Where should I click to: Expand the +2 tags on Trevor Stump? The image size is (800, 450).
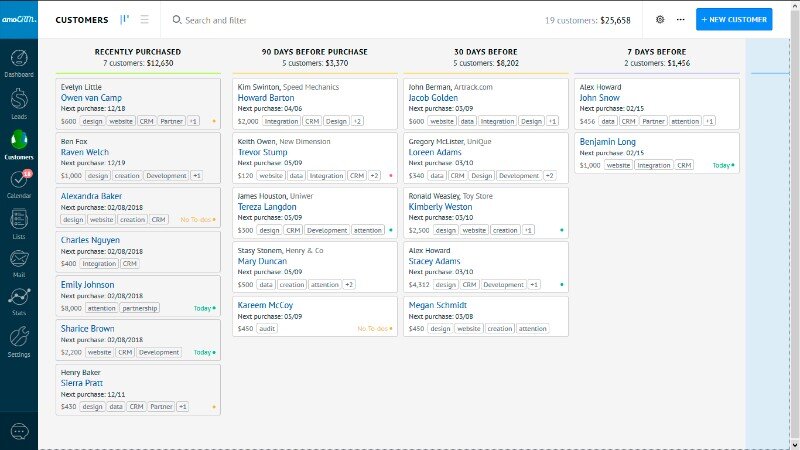(374, 175)
